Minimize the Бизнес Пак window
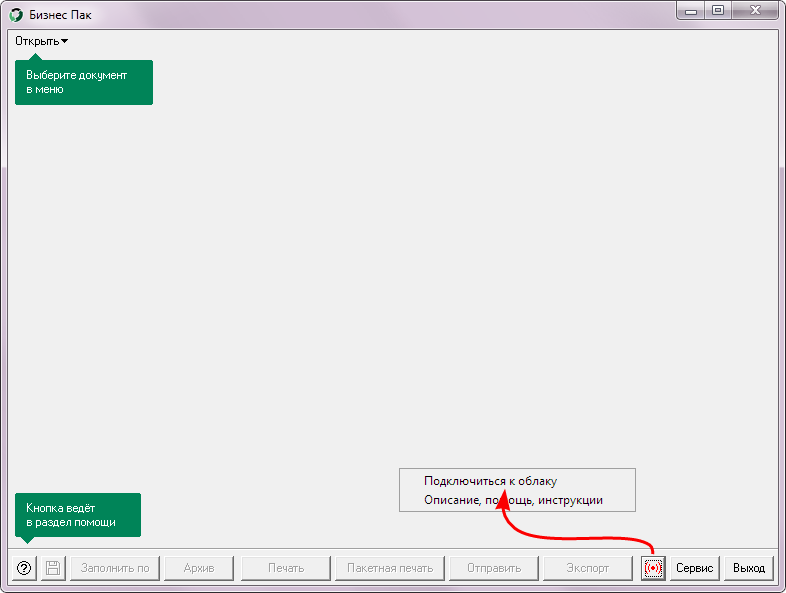 pos(691,11)
